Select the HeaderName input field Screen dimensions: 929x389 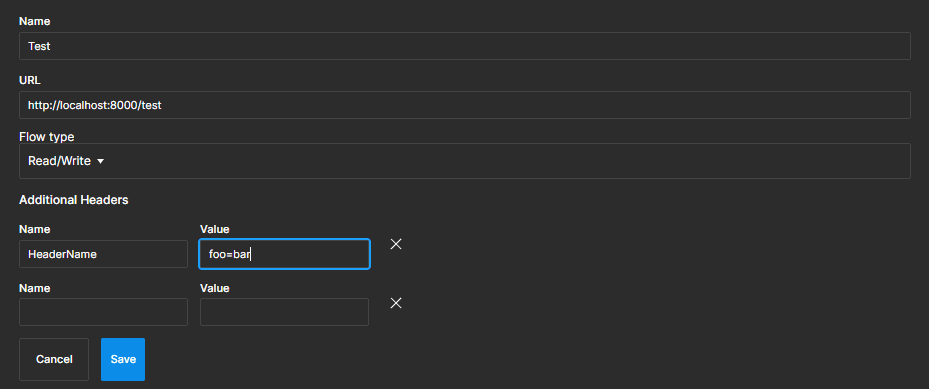(103, 254)
